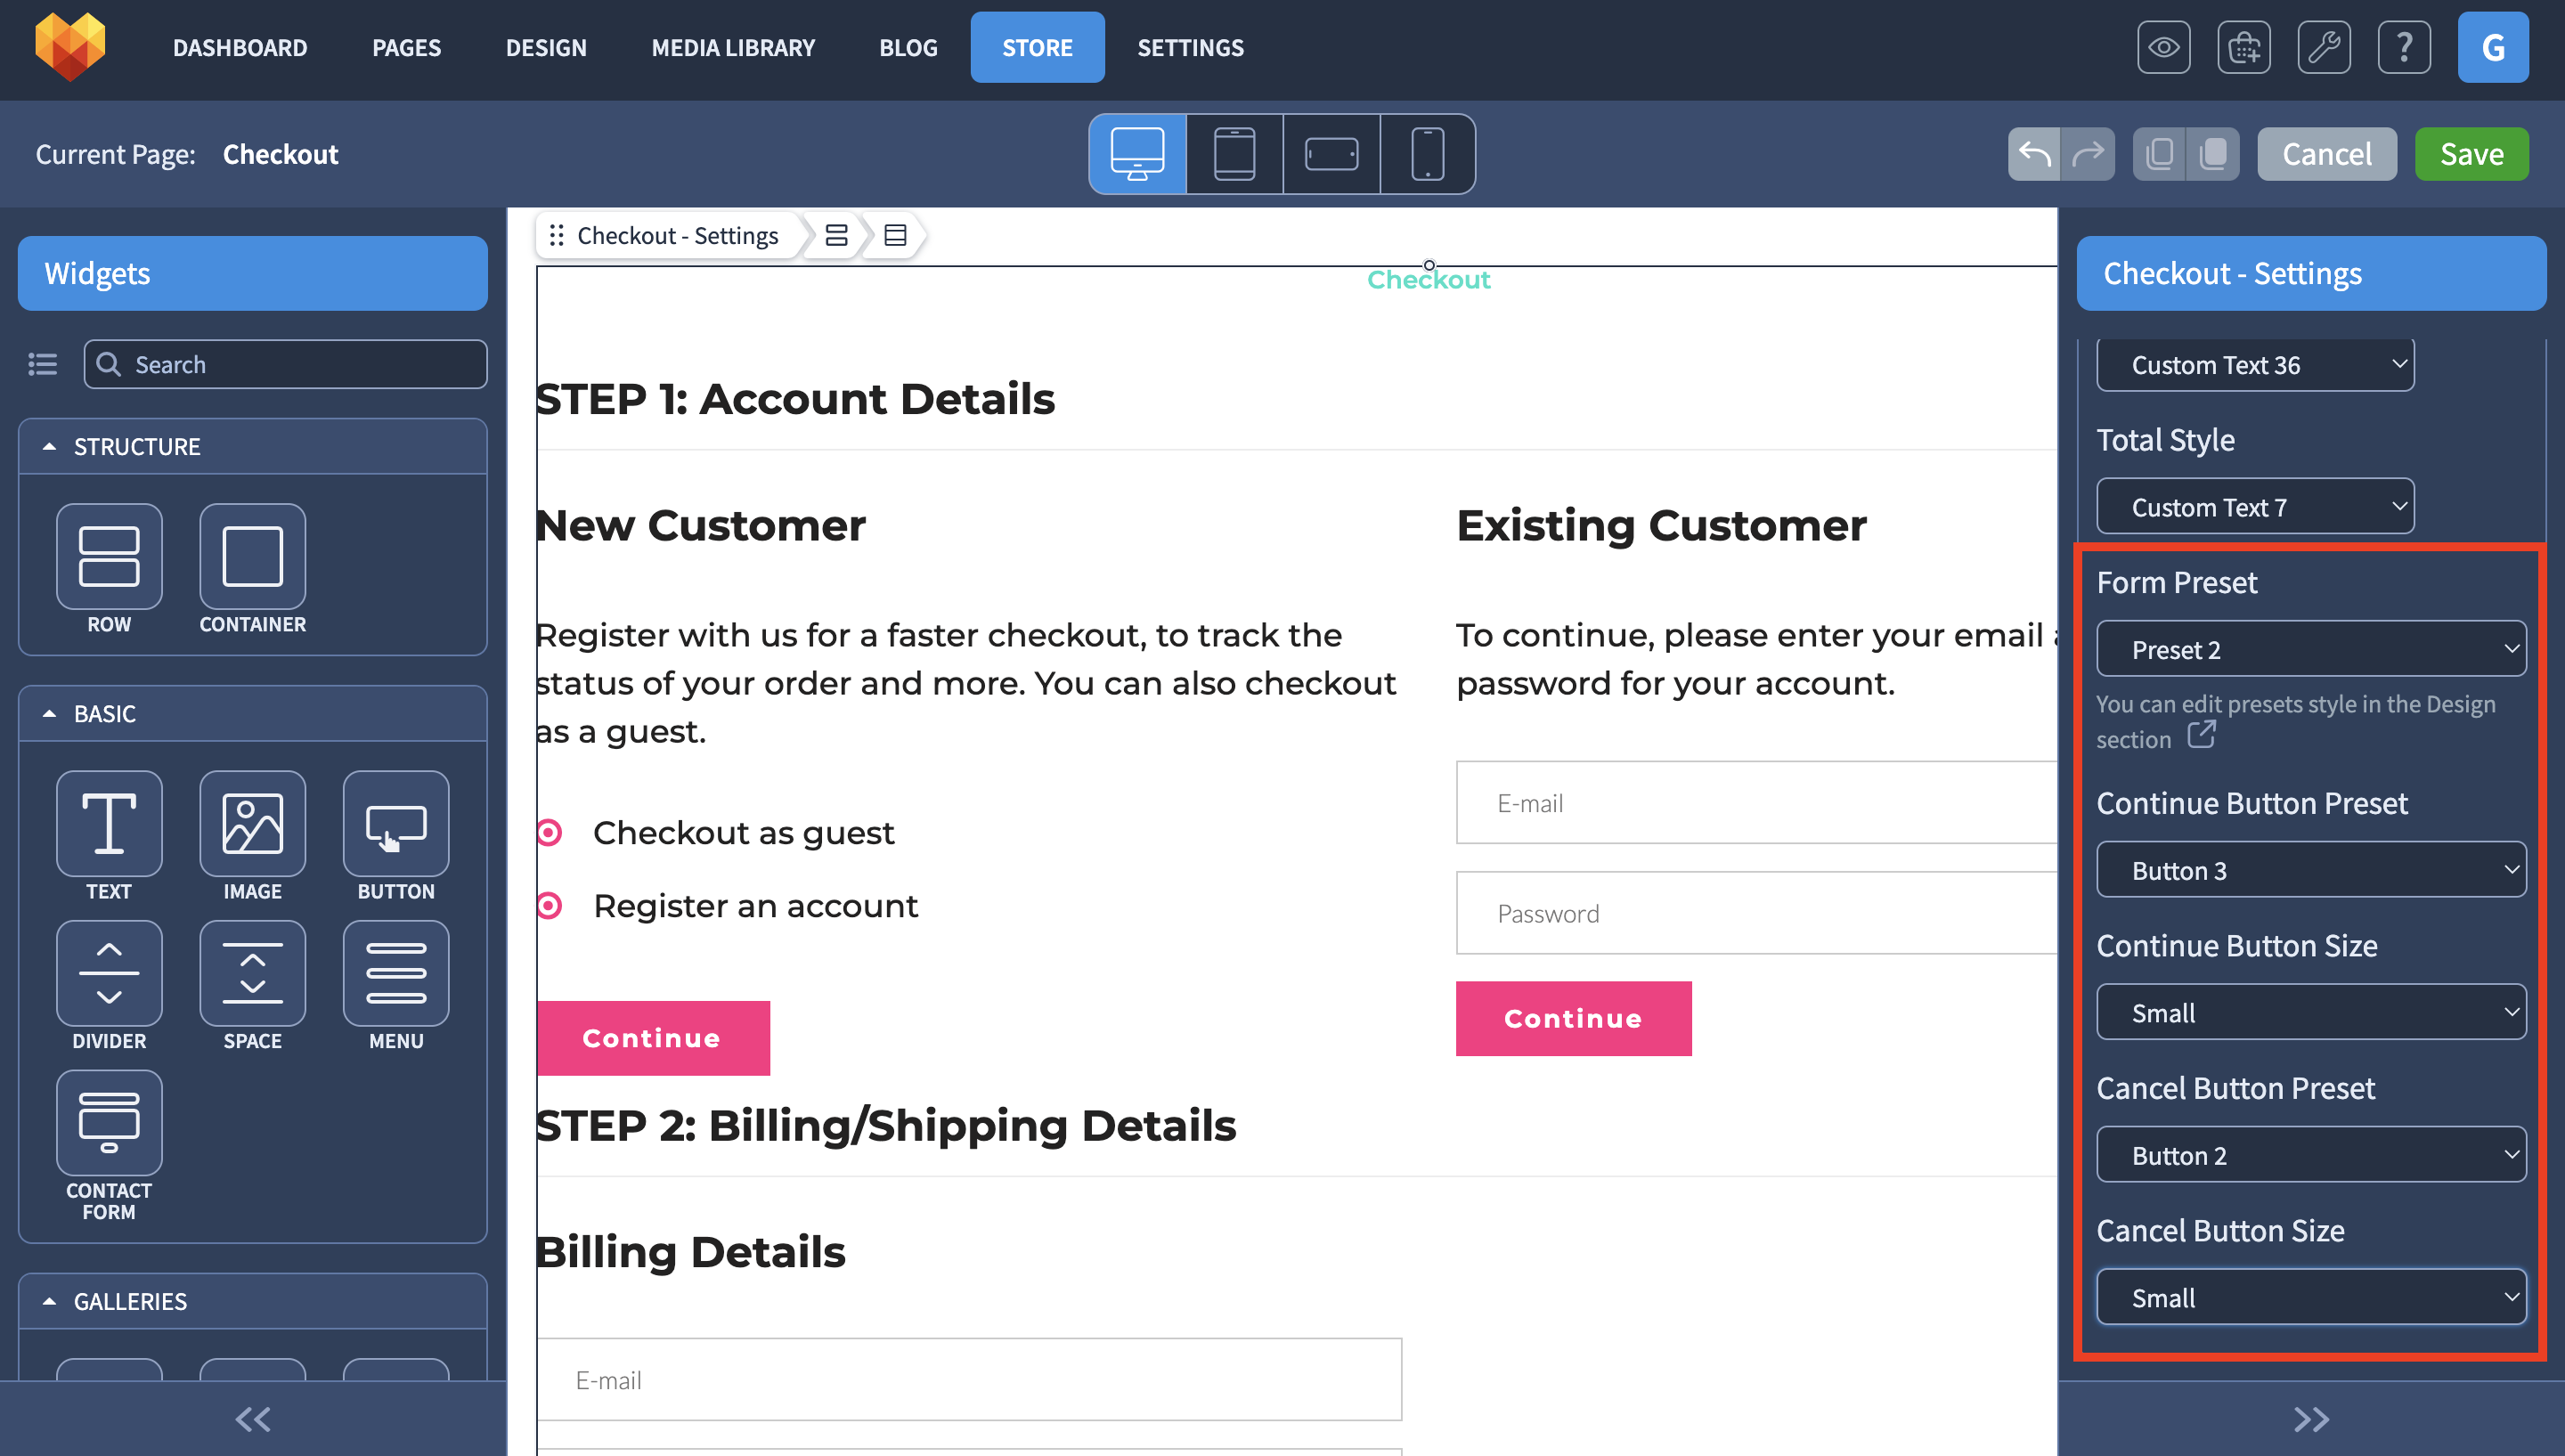Select the tablet portrait device view icon
Image resolution: width=2565 pixels, height=1456 pixels.
click(1234, 154)
